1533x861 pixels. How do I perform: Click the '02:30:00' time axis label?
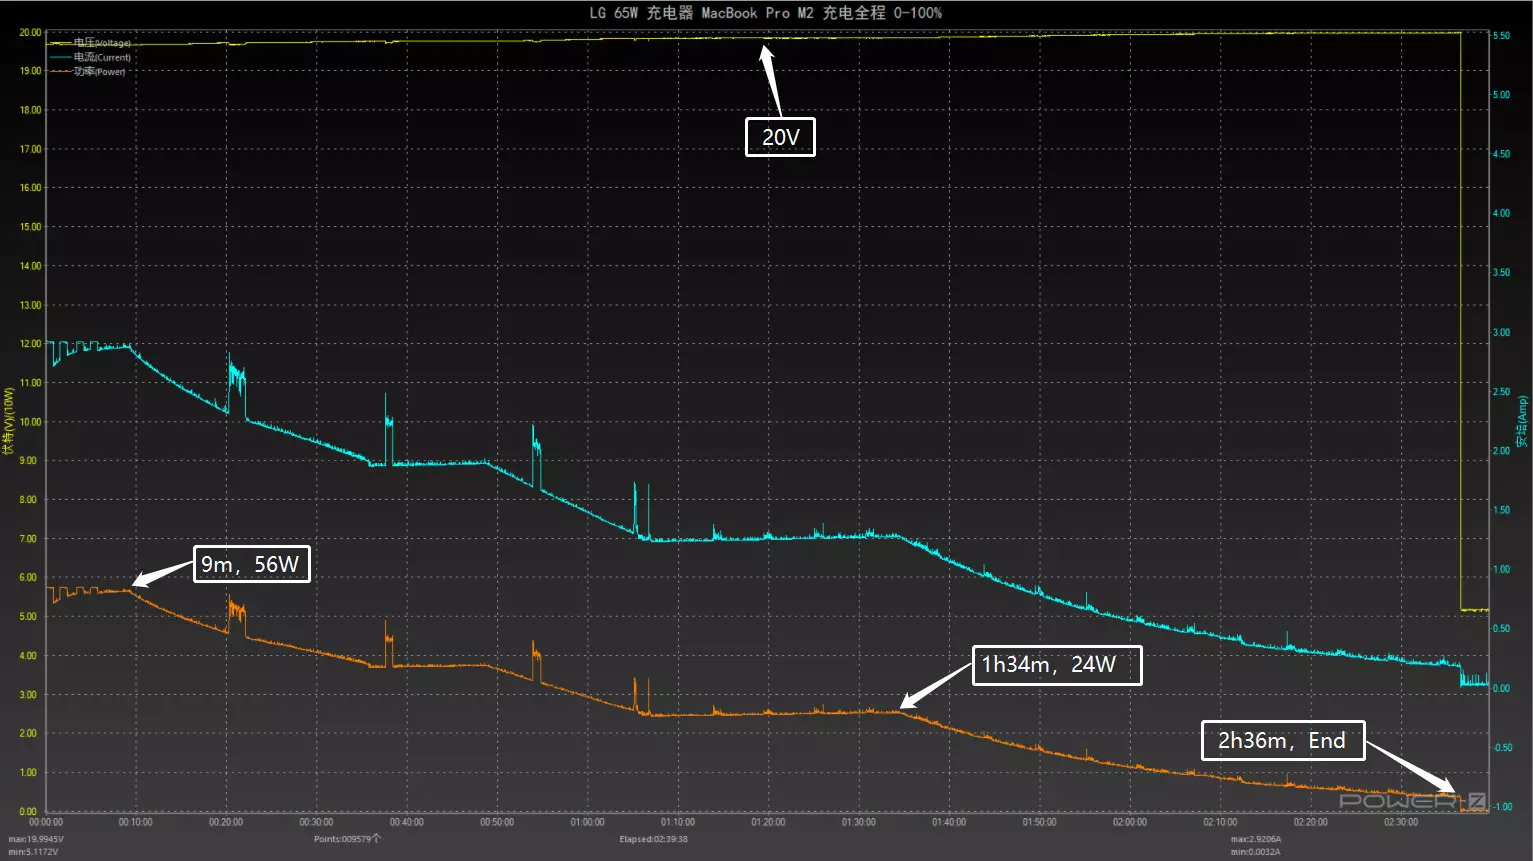coord(1401,822)
